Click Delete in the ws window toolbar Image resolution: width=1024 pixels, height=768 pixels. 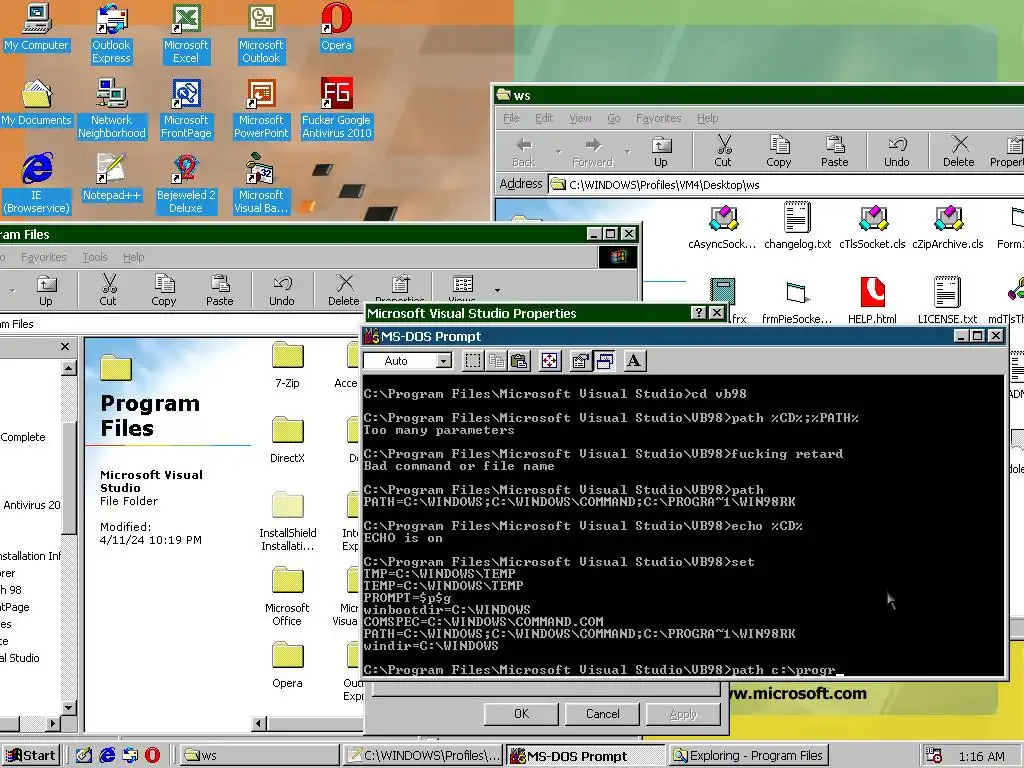[958, 151]
